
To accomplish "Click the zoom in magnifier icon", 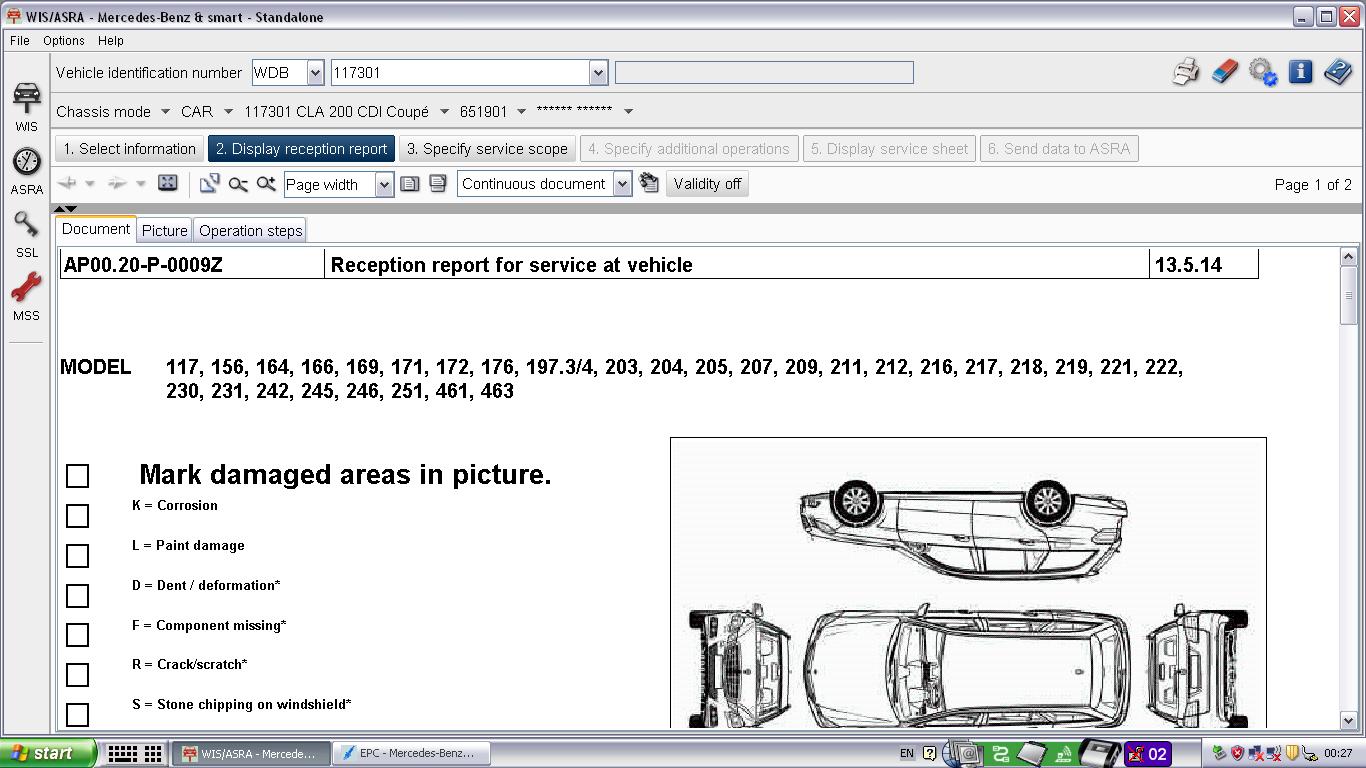I will click(266, 184).
